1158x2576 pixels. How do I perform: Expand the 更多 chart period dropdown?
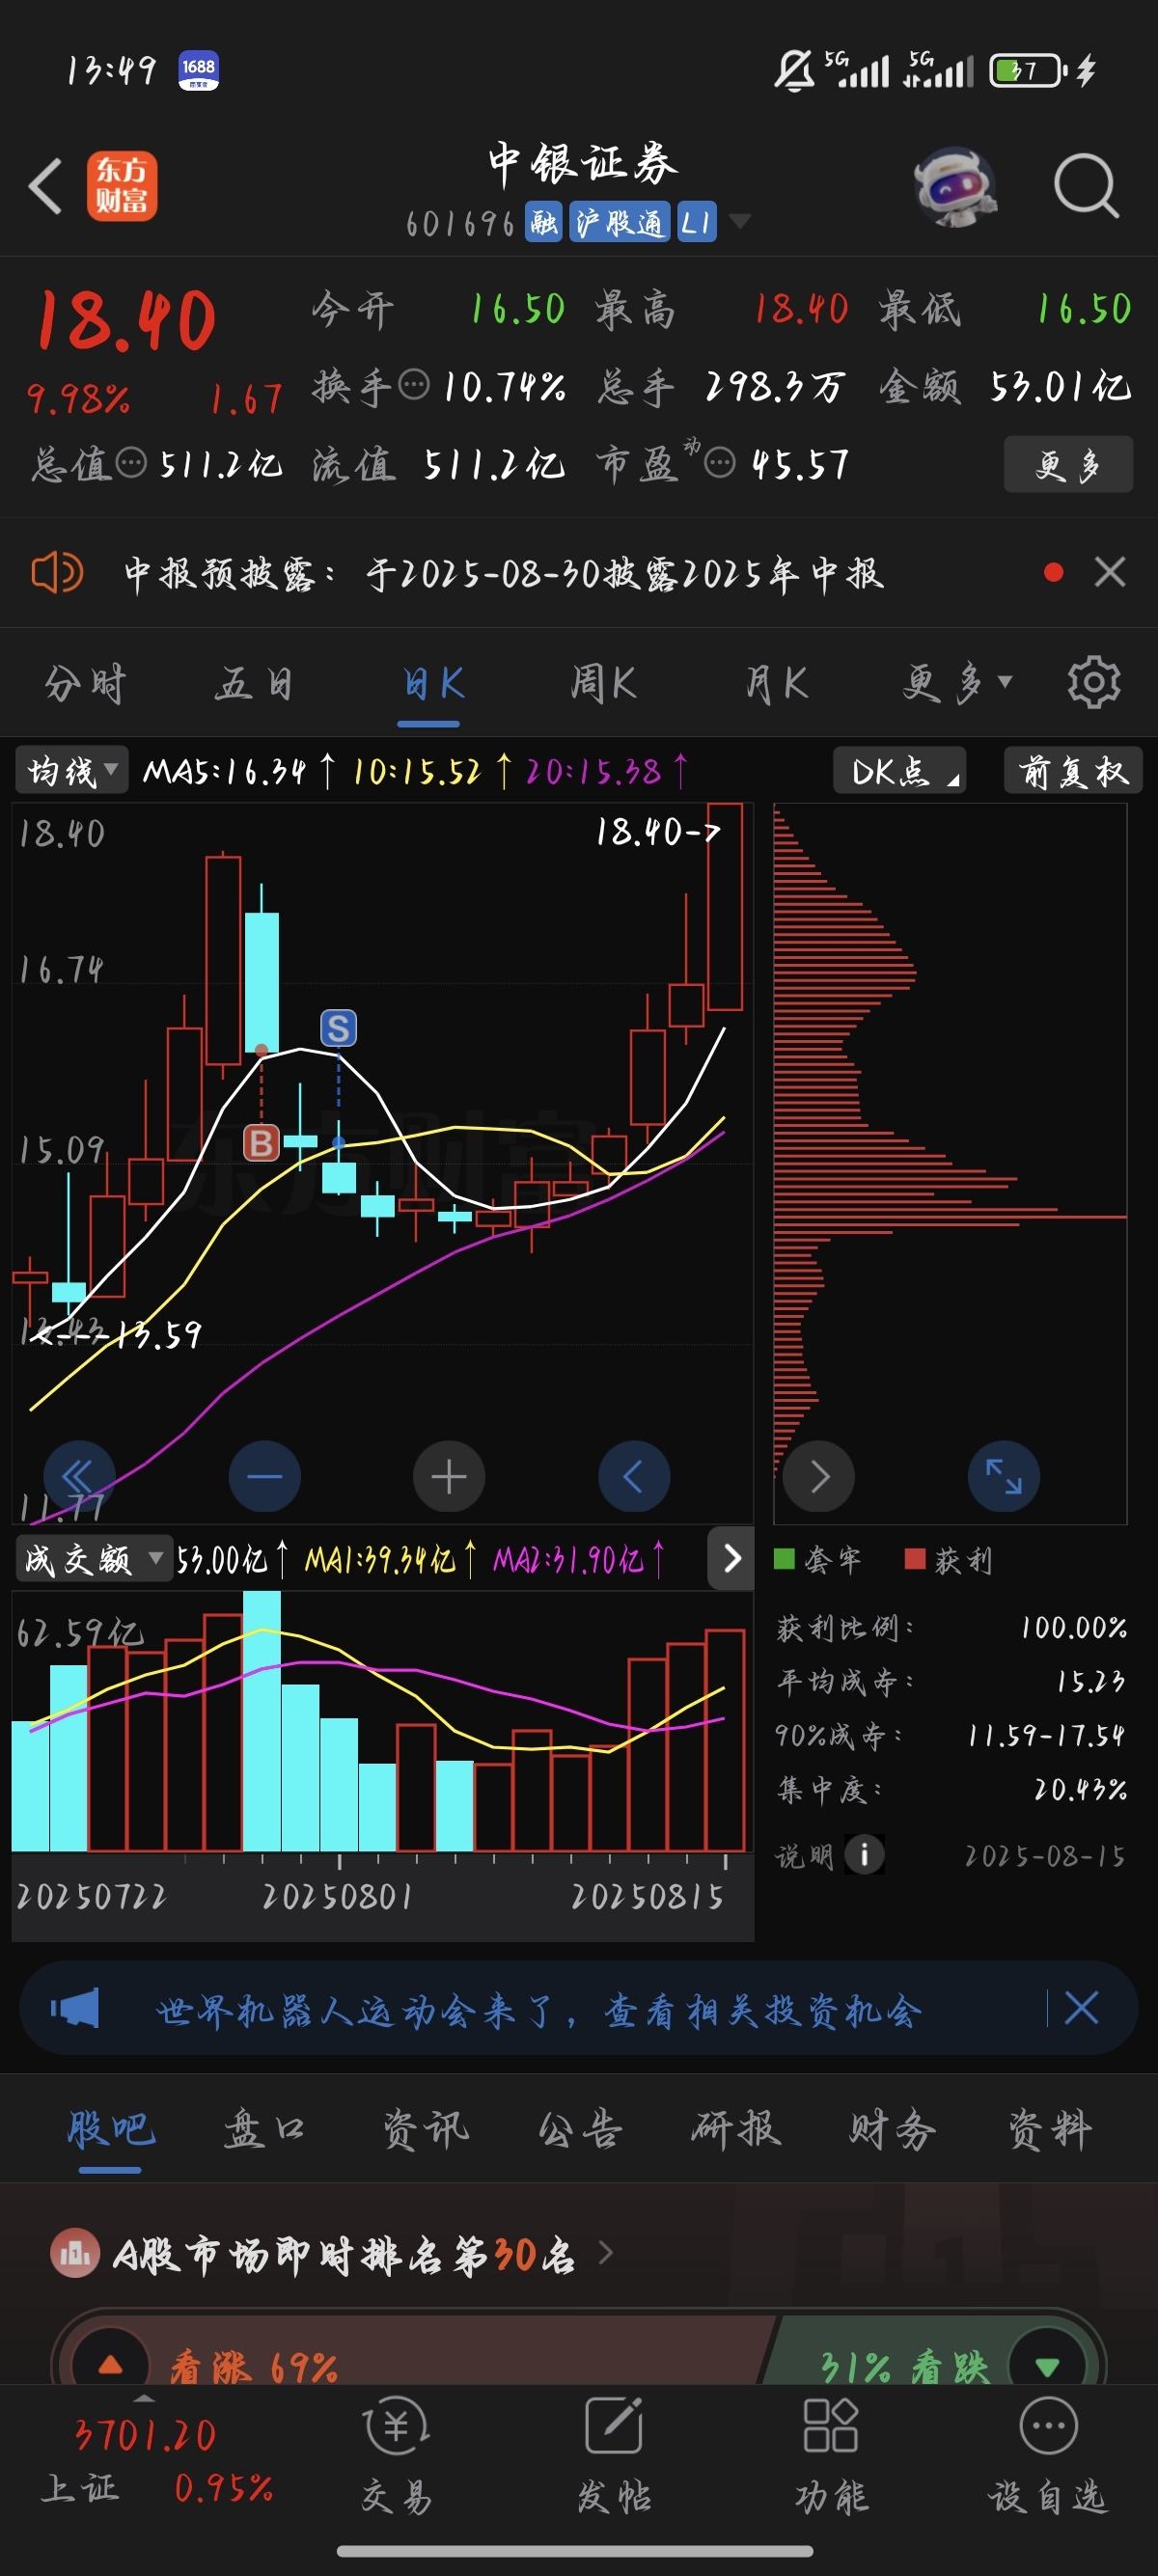(957, 683)
